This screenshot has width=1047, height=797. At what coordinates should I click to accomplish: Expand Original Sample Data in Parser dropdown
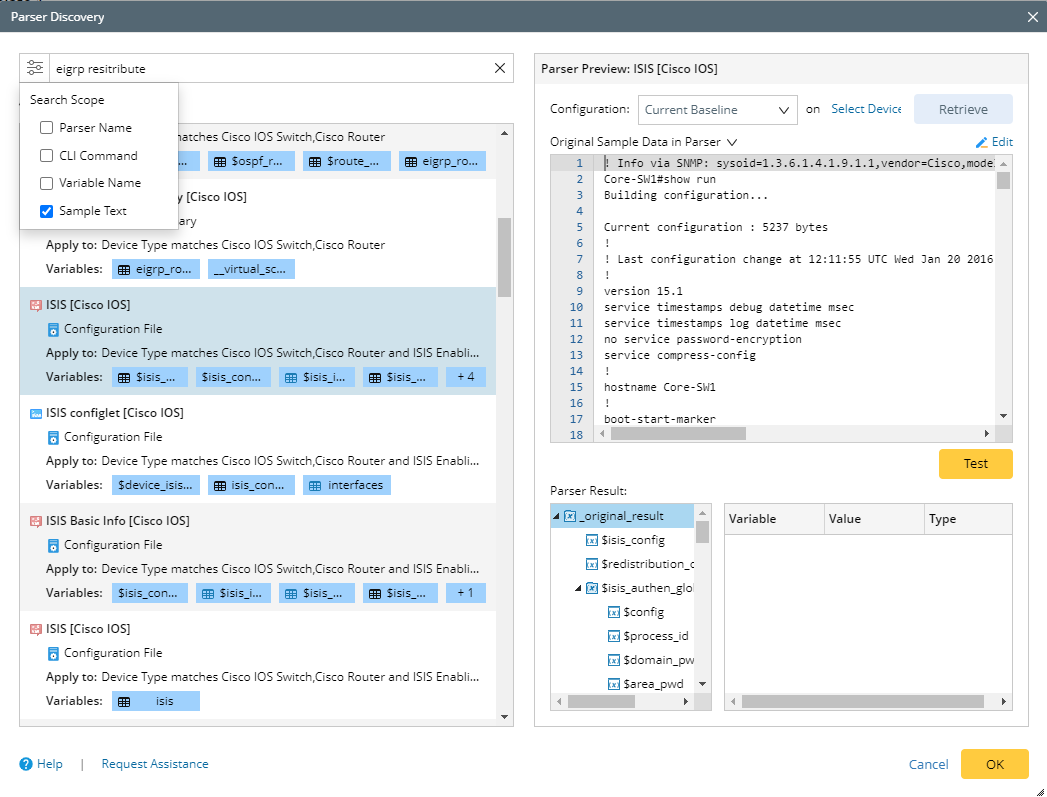[x=732, y=142]
